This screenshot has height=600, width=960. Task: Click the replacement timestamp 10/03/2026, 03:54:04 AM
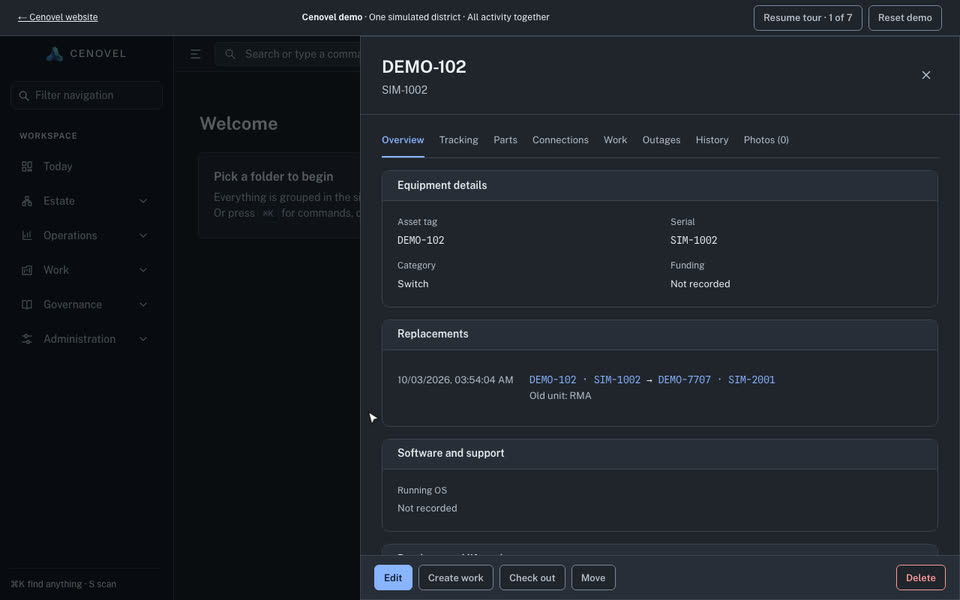point(455,380)
